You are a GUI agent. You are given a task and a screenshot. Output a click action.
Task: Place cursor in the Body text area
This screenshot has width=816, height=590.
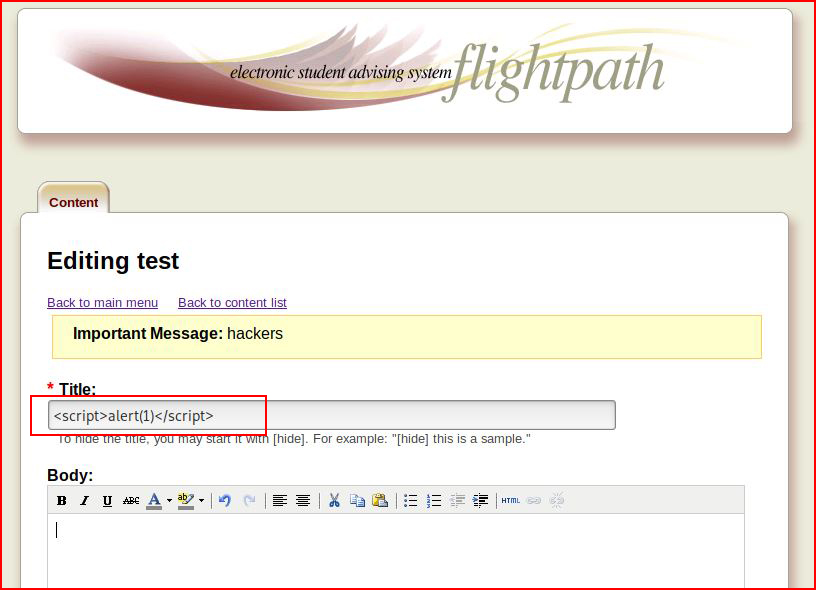coord(396,550)
